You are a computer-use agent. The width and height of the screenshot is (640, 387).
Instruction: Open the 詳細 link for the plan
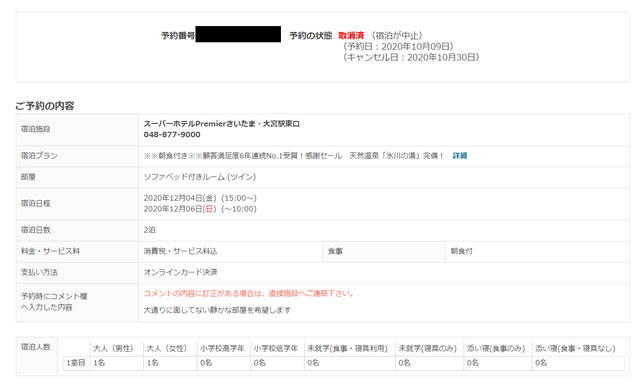460,156
